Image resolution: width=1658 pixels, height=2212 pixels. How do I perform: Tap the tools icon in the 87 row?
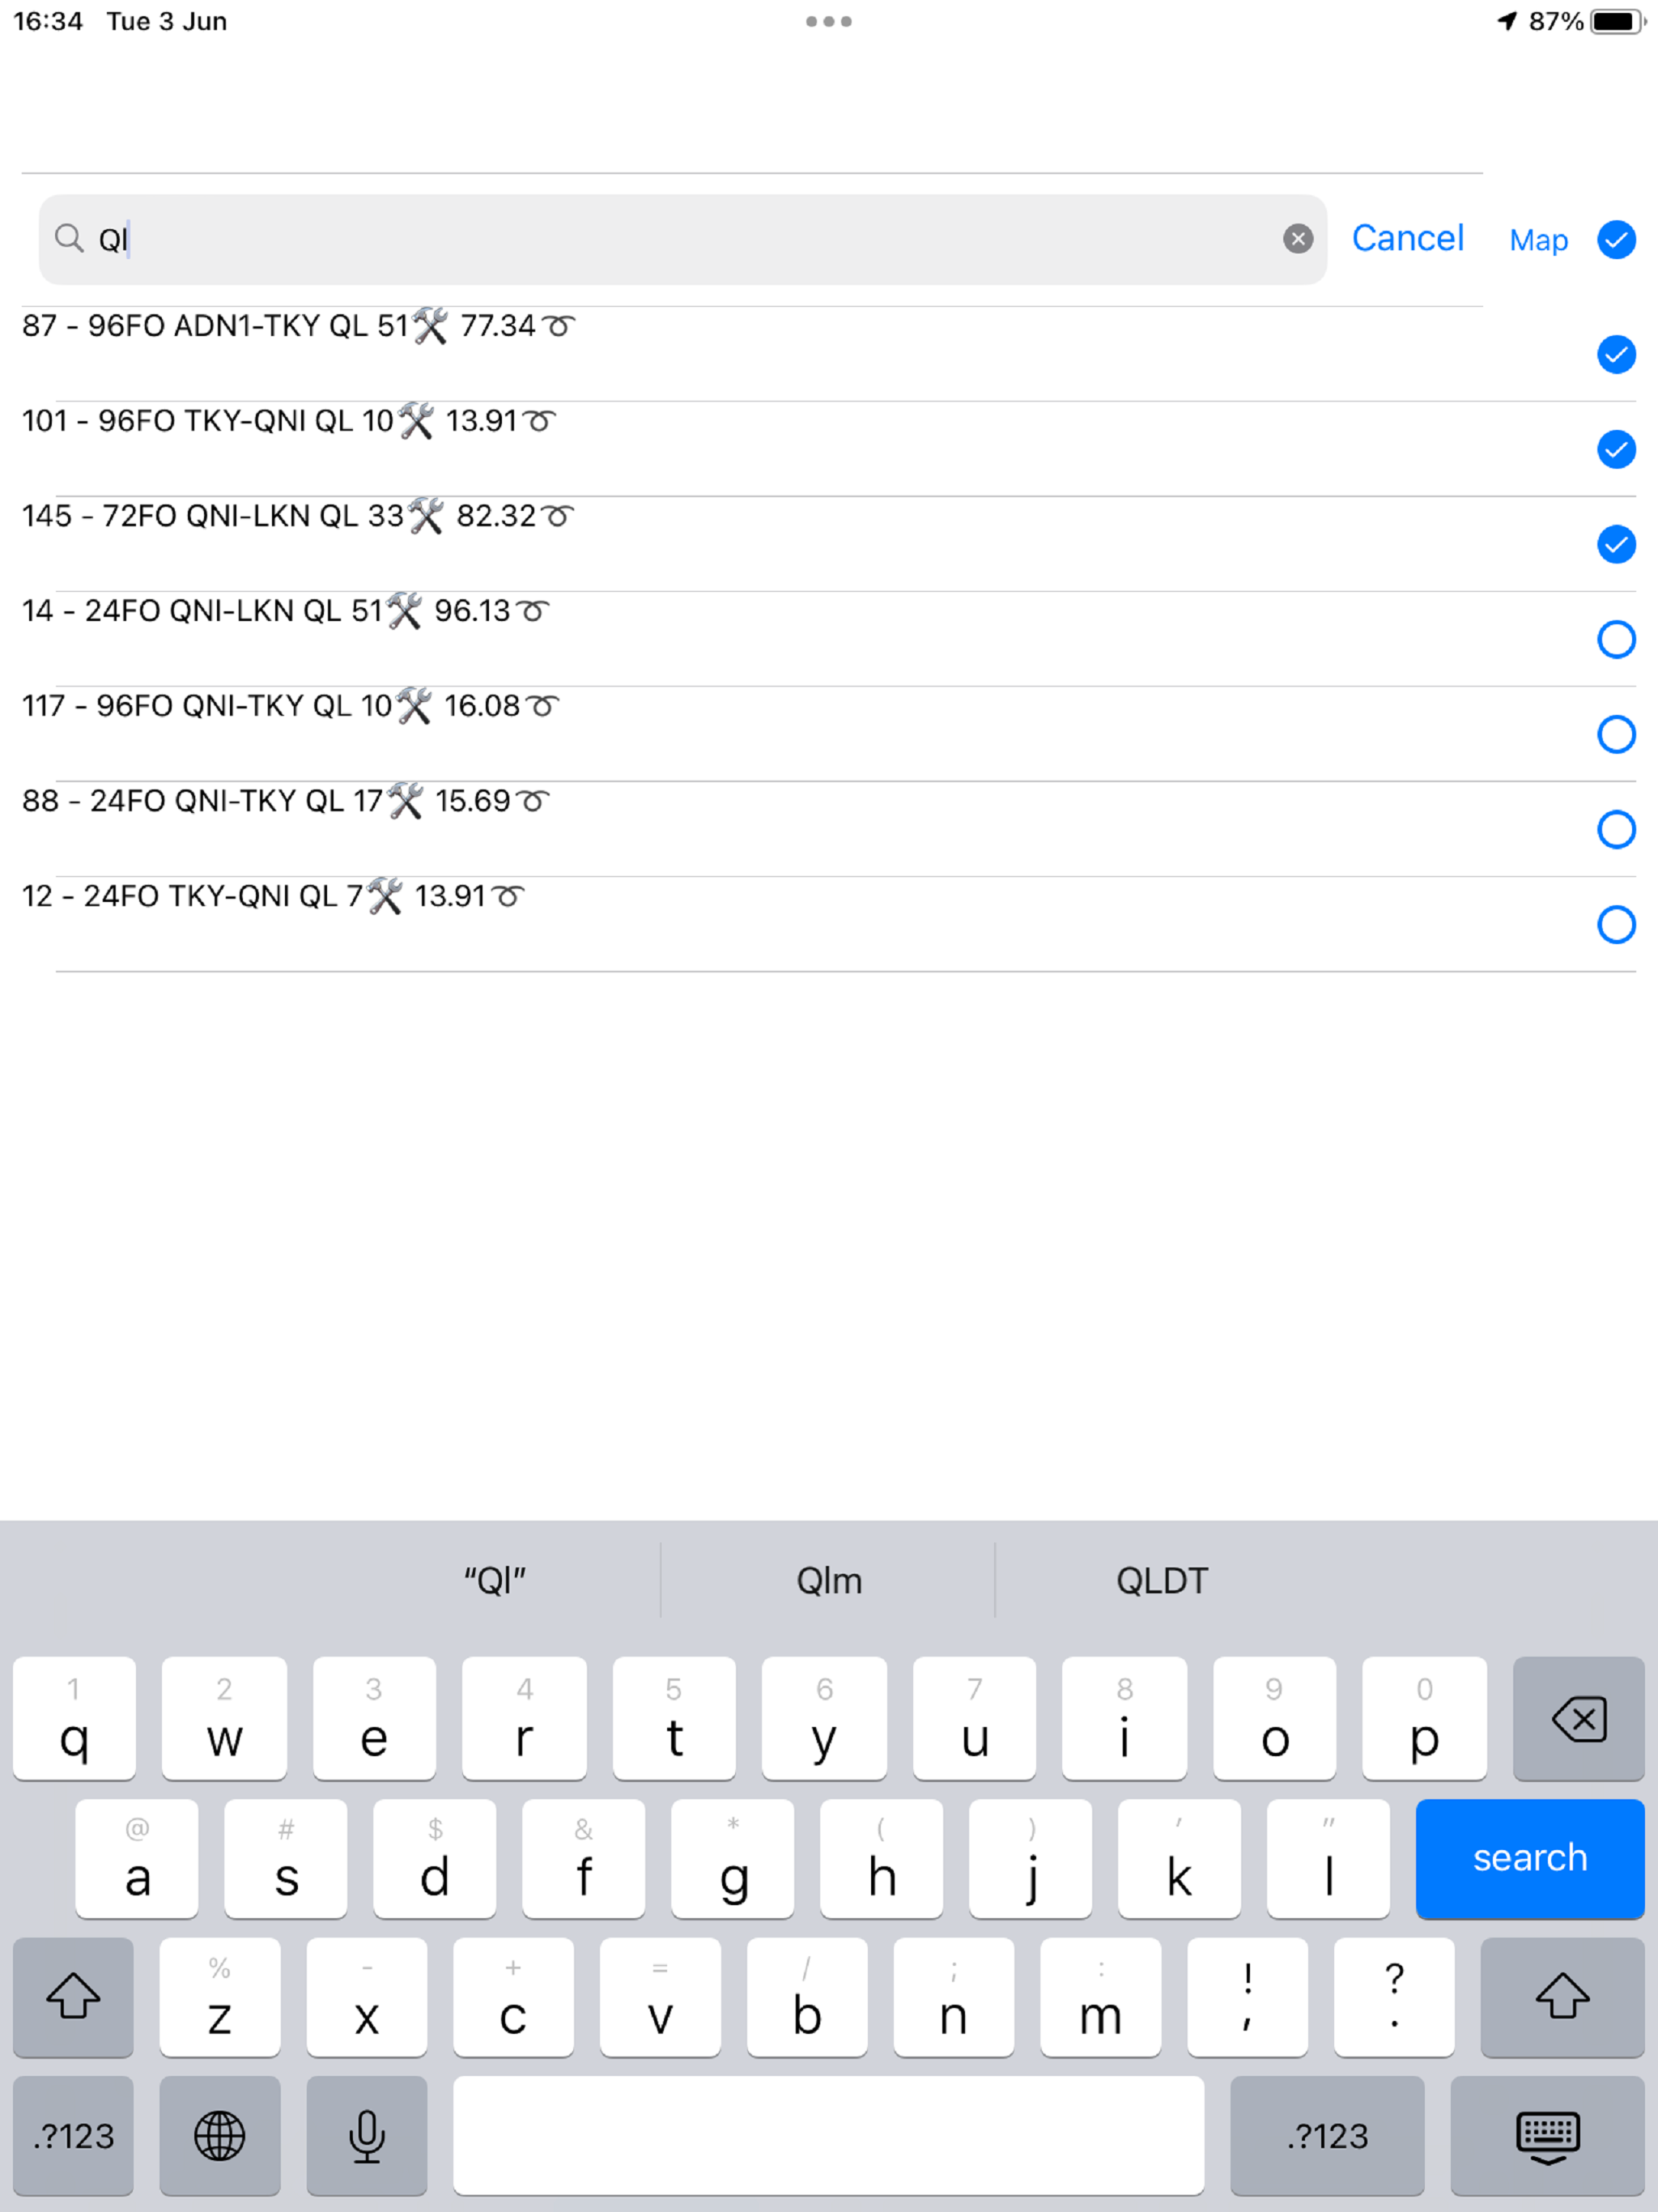(430, 326)
